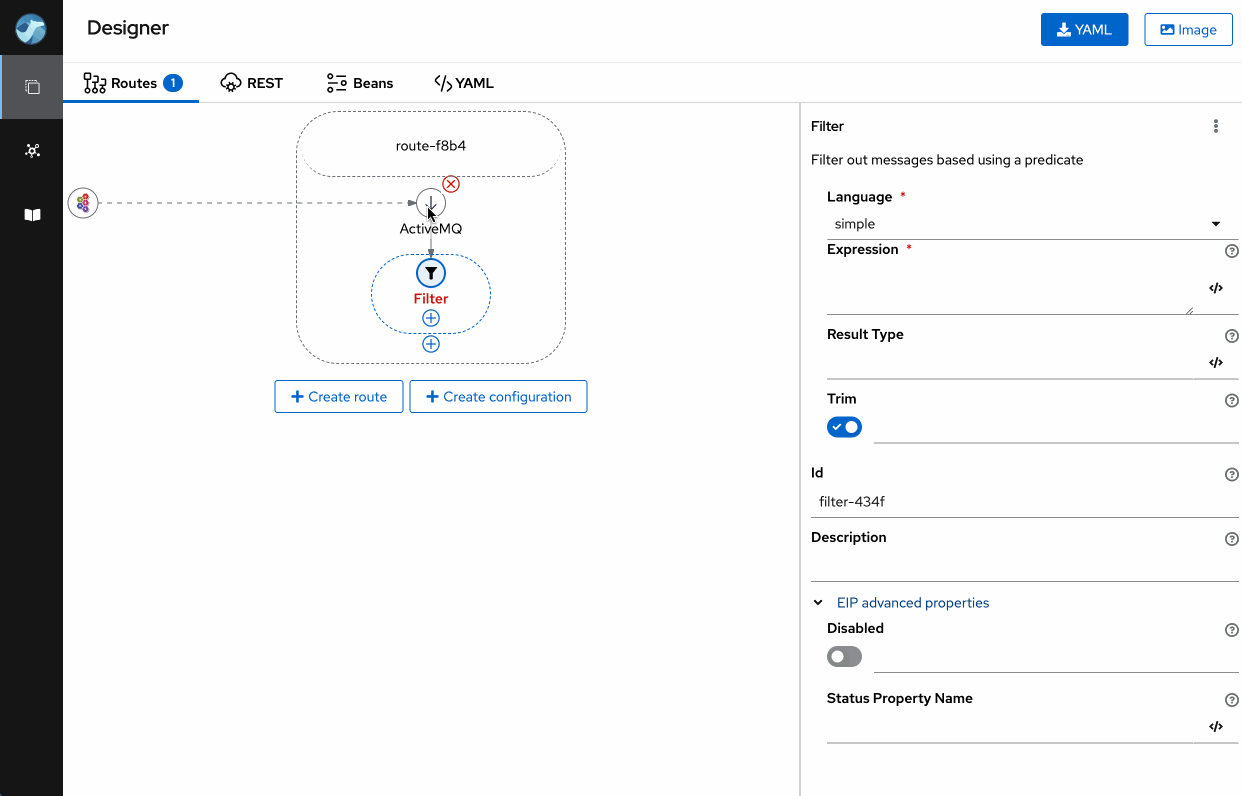Switch to the REST tab
Viewport: 1242px width, 796px height.
pos(252,83)
